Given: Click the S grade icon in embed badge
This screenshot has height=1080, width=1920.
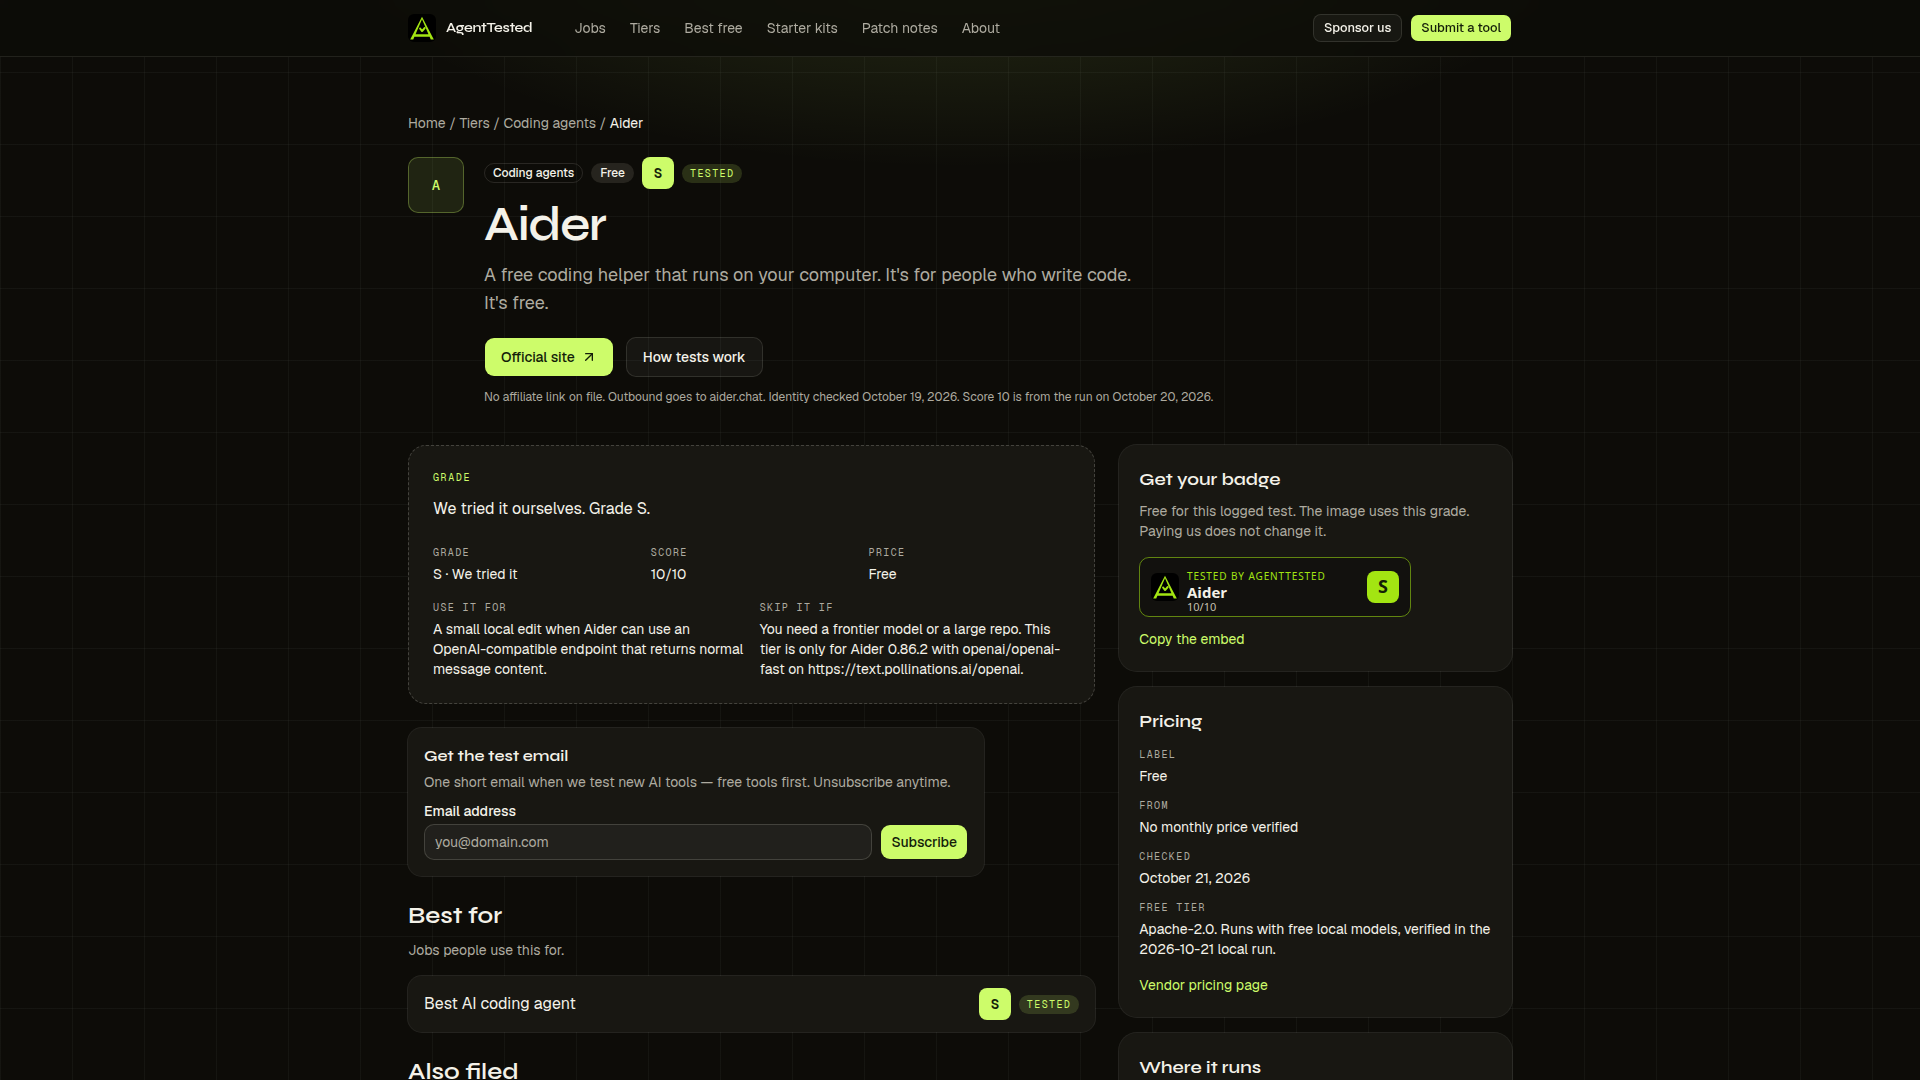Looking at the screenshot, I should point(1383,587).
